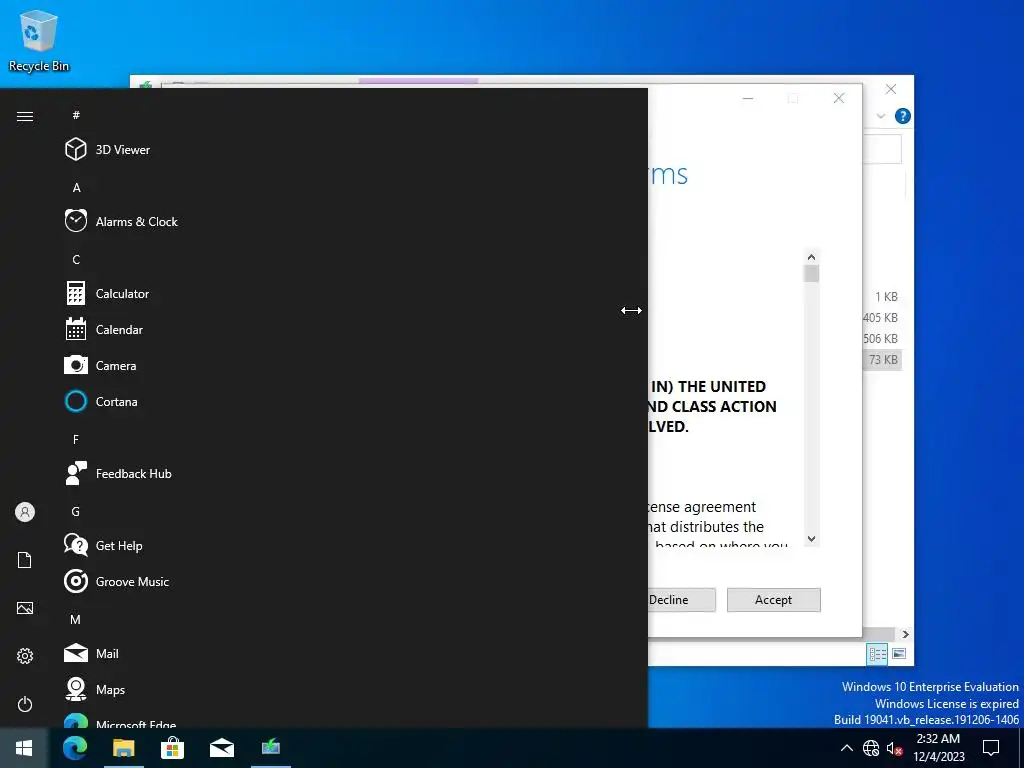Open Settings gear in Start sidebar

coord(25,656)
